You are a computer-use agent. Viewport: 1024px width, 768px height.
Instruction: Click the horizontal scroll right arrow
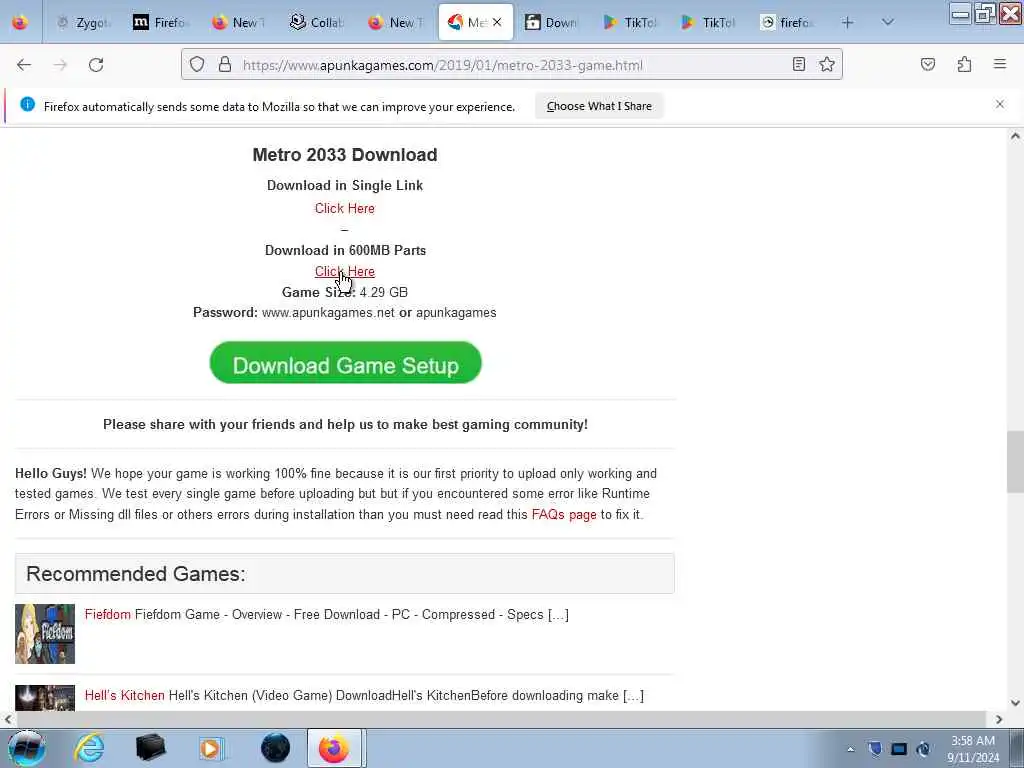click(999, 719)
